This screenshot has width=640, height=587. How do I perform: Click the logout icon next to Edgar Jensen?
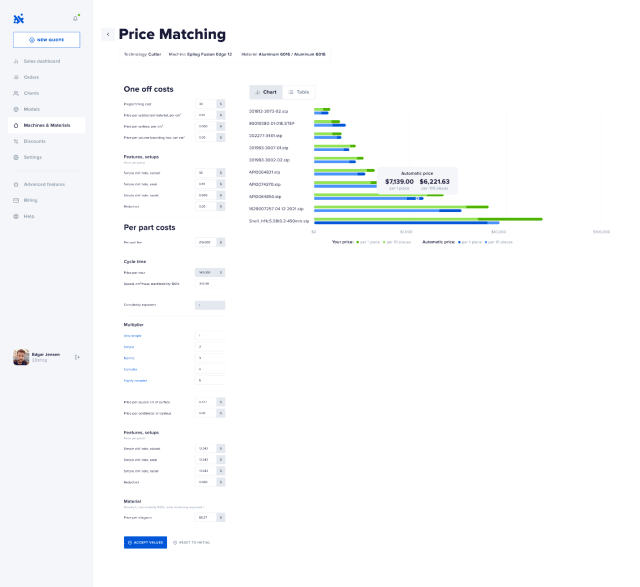tap(77, 357)
